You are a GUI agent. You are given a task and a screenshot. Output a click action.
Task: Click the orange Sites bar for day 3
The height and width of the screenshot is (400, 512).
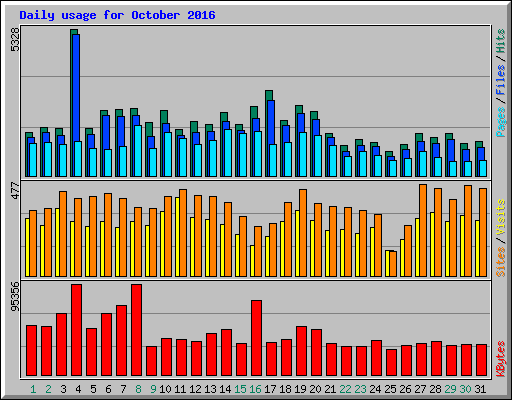click(63, 234)
